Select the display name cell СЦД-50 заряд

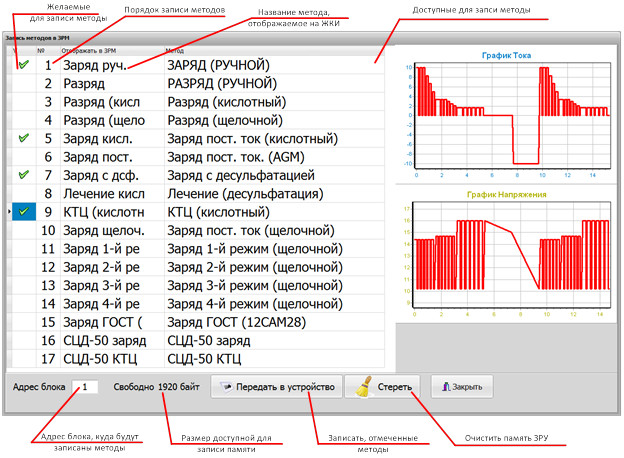tap(109, 340)
